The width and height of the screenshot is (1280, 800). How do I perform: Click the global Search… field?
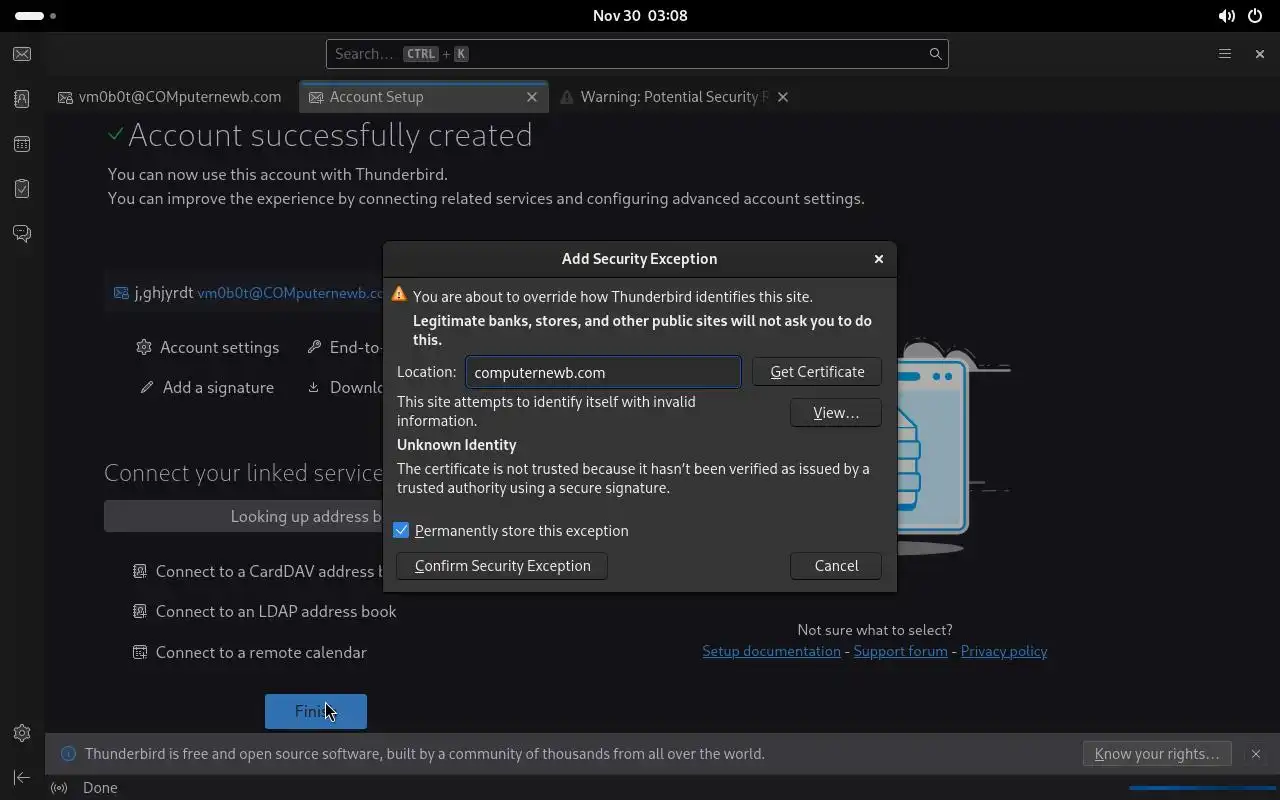[637, 54]
